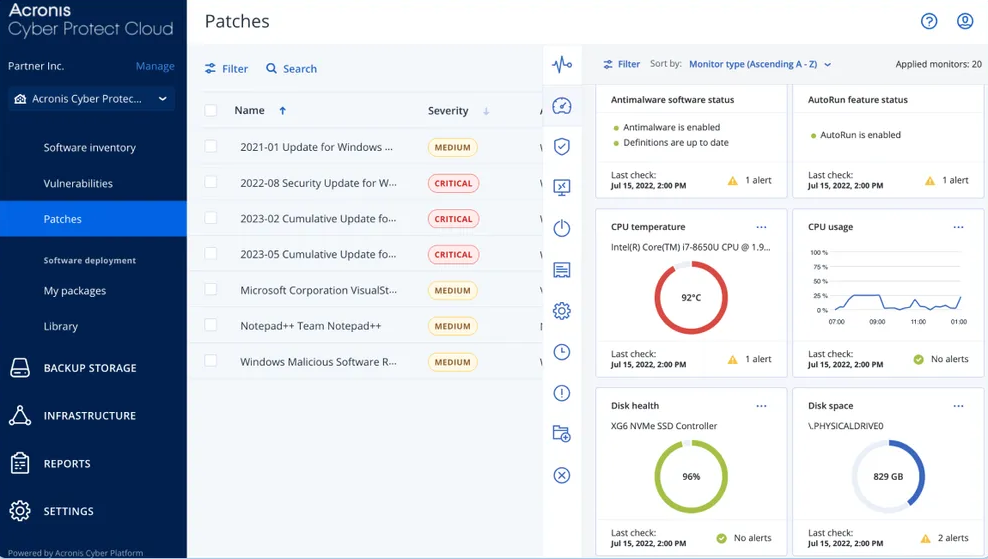This screenshot has width=988, height=559.
Task: Tick checkbox for 2022-08 Security Update row
Action: point(211,183)
